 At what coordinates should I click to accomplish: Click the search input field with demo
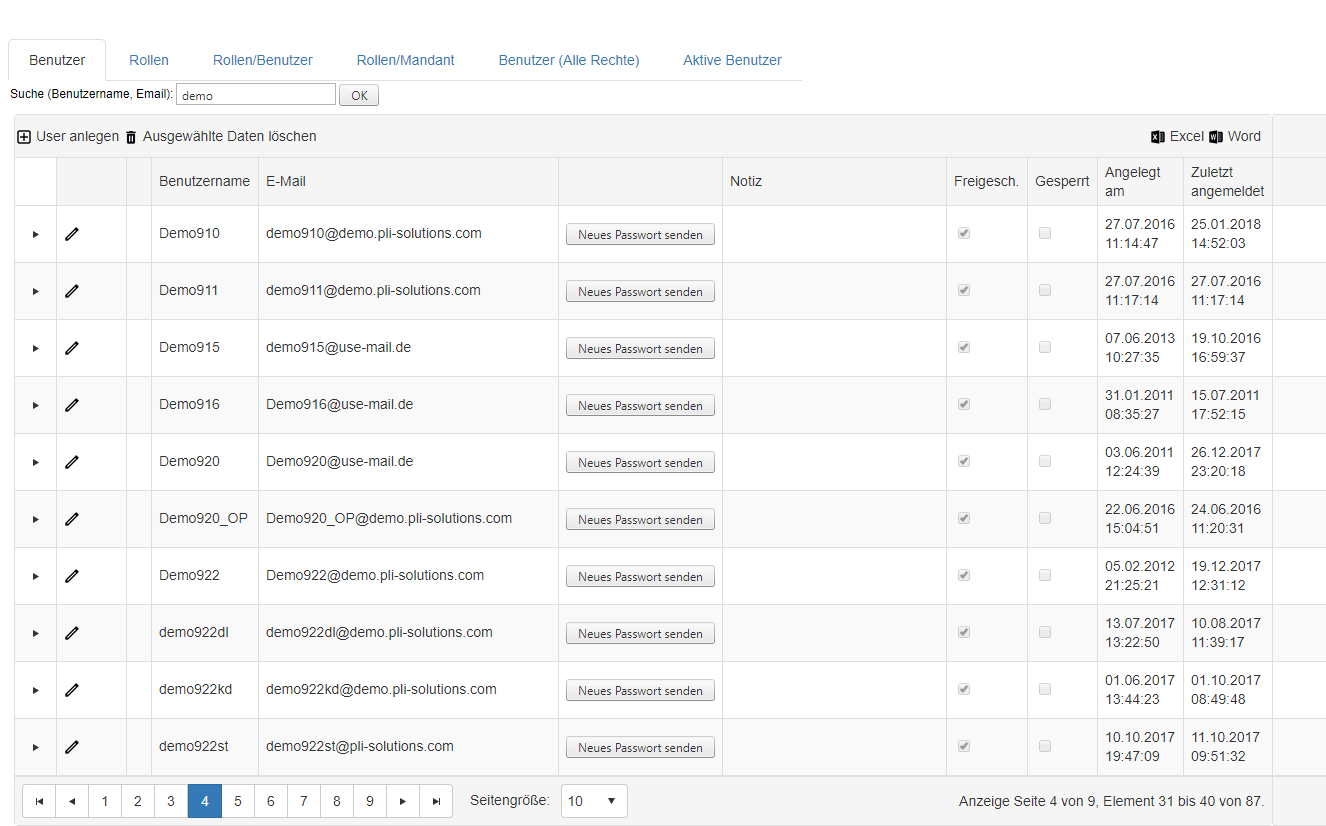pos(256,95)
